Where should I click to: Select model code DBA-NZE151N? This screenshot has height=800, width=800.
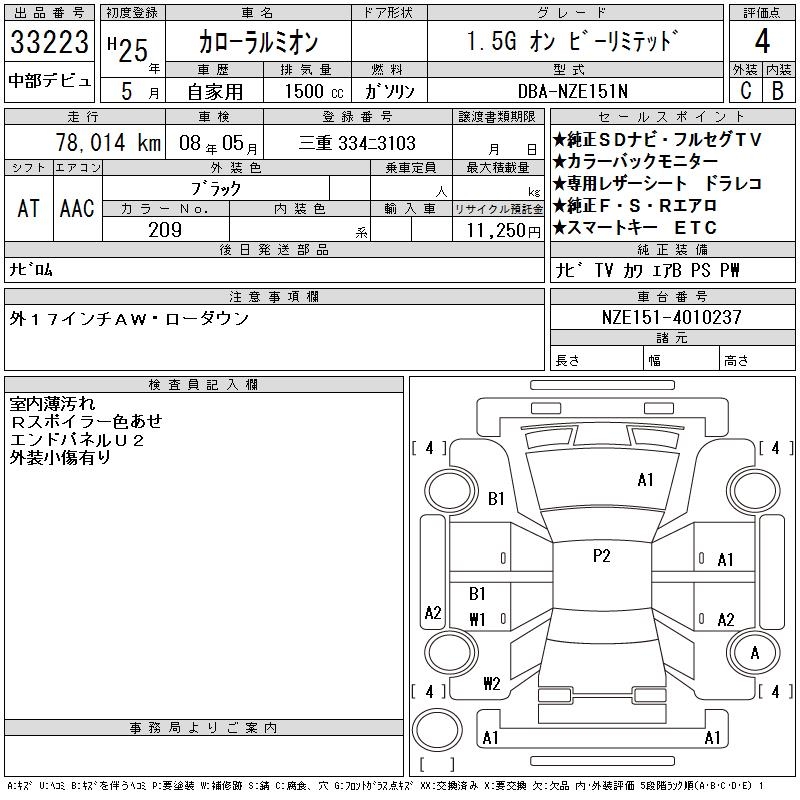point(572,91)
